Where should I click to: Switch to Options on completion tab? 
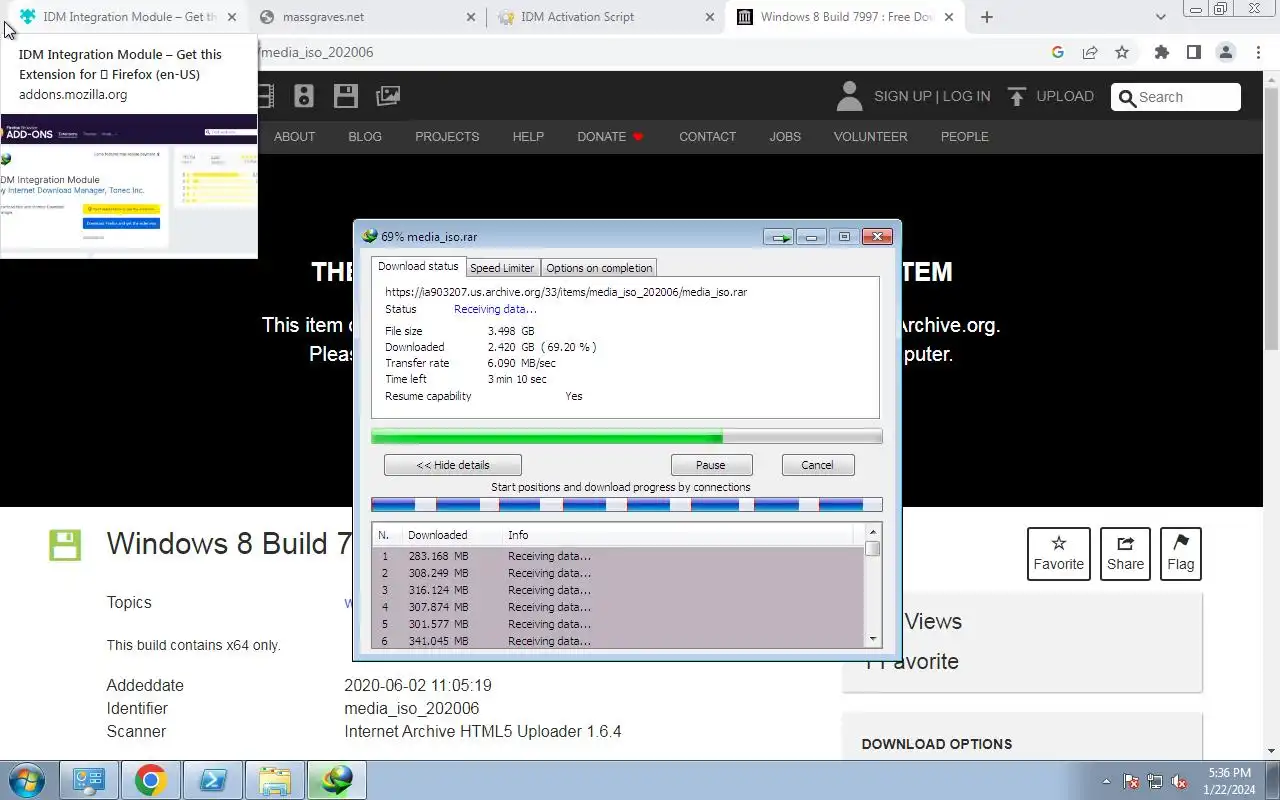[x=599, y=268]
